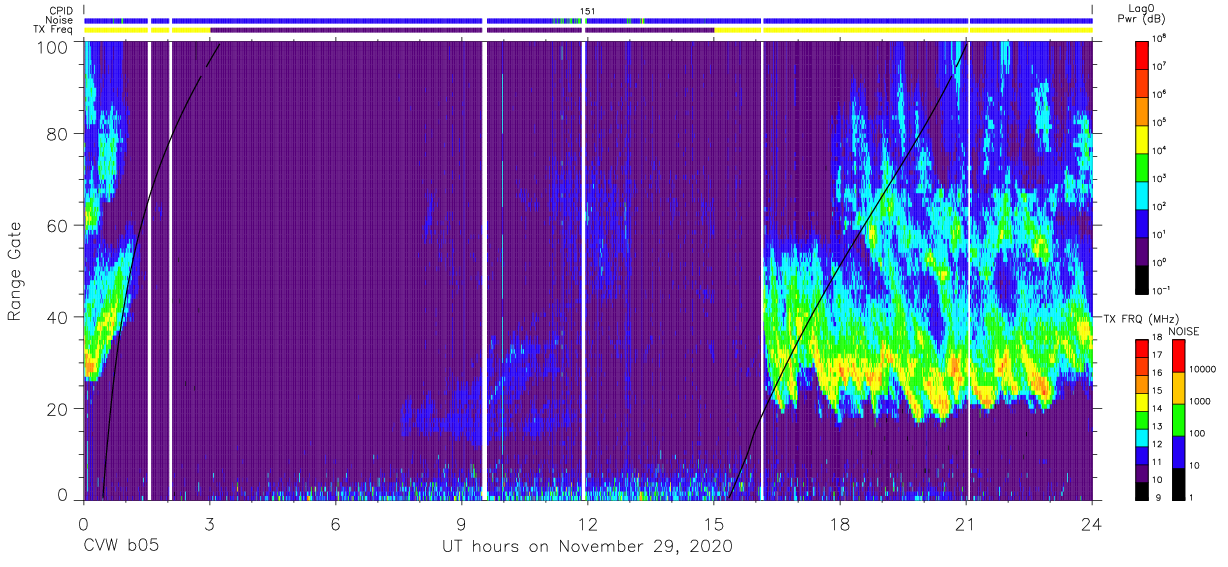The height and width of the screenshot is (567, 1228).
Task: Click the 'Noise' row label at top left
Action: point(60,20)
